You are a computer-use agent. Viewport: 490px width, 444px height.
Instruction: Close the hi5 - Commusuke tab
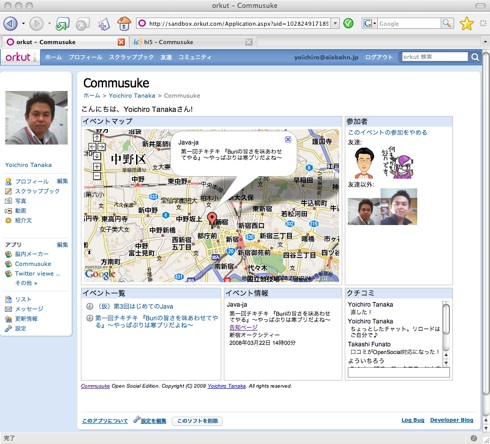tap(249, 42)
